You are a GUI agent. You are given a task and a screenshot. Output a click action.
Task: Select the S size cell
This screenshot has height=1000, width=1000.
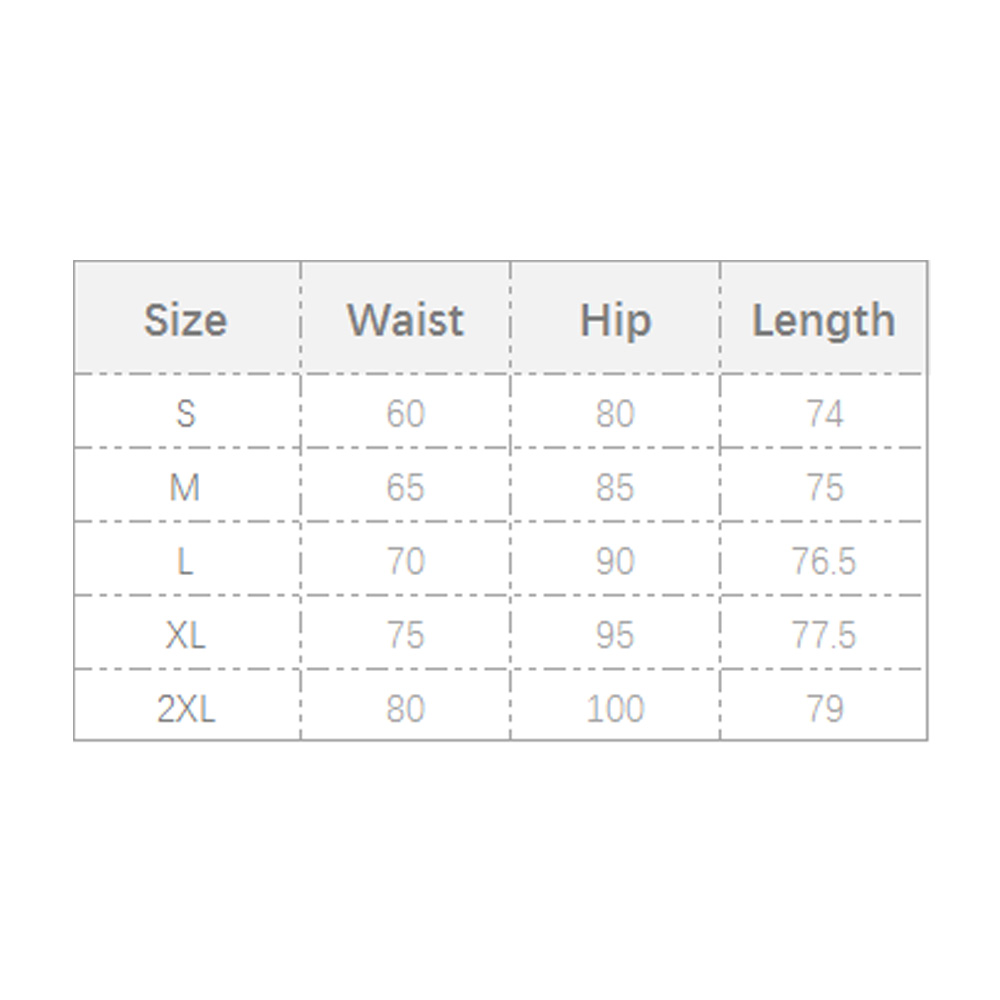pos(185,413)
